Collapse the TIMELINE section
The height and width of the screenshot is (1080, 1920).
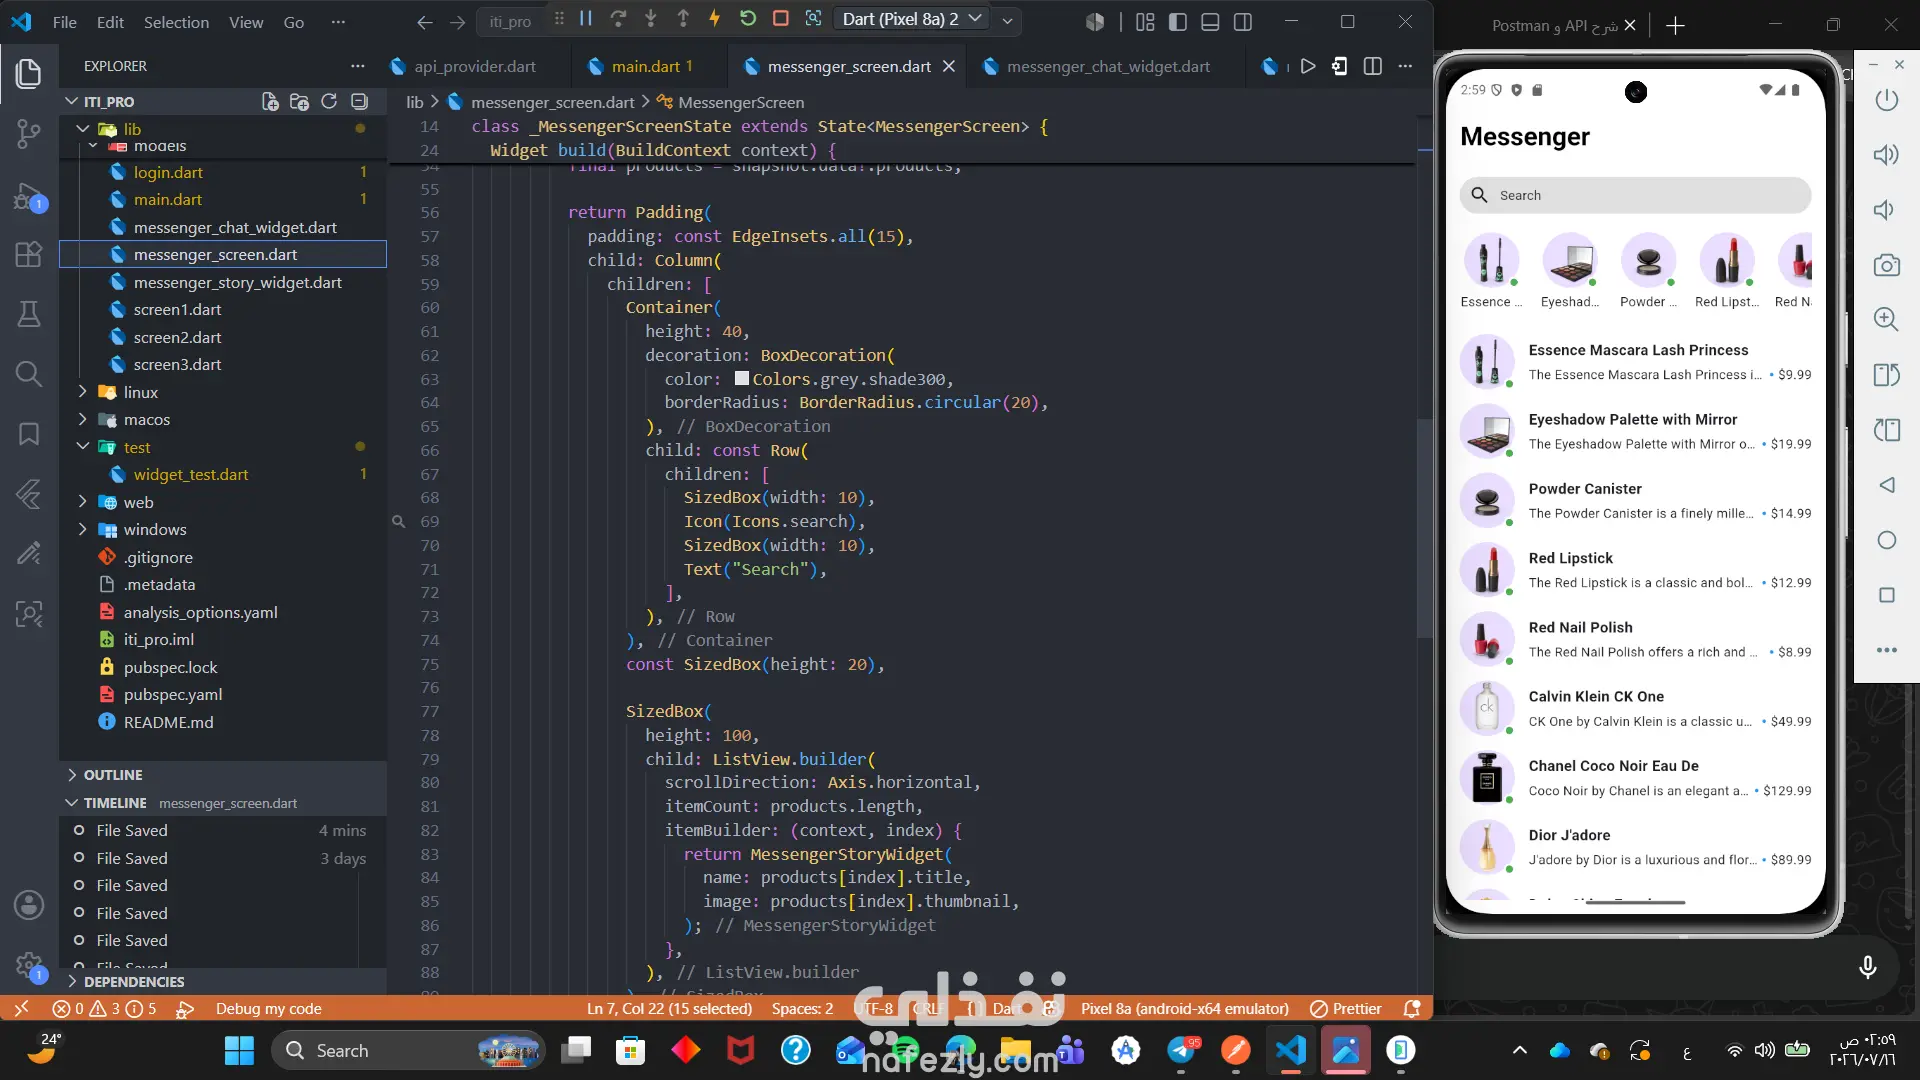(222, 803)
